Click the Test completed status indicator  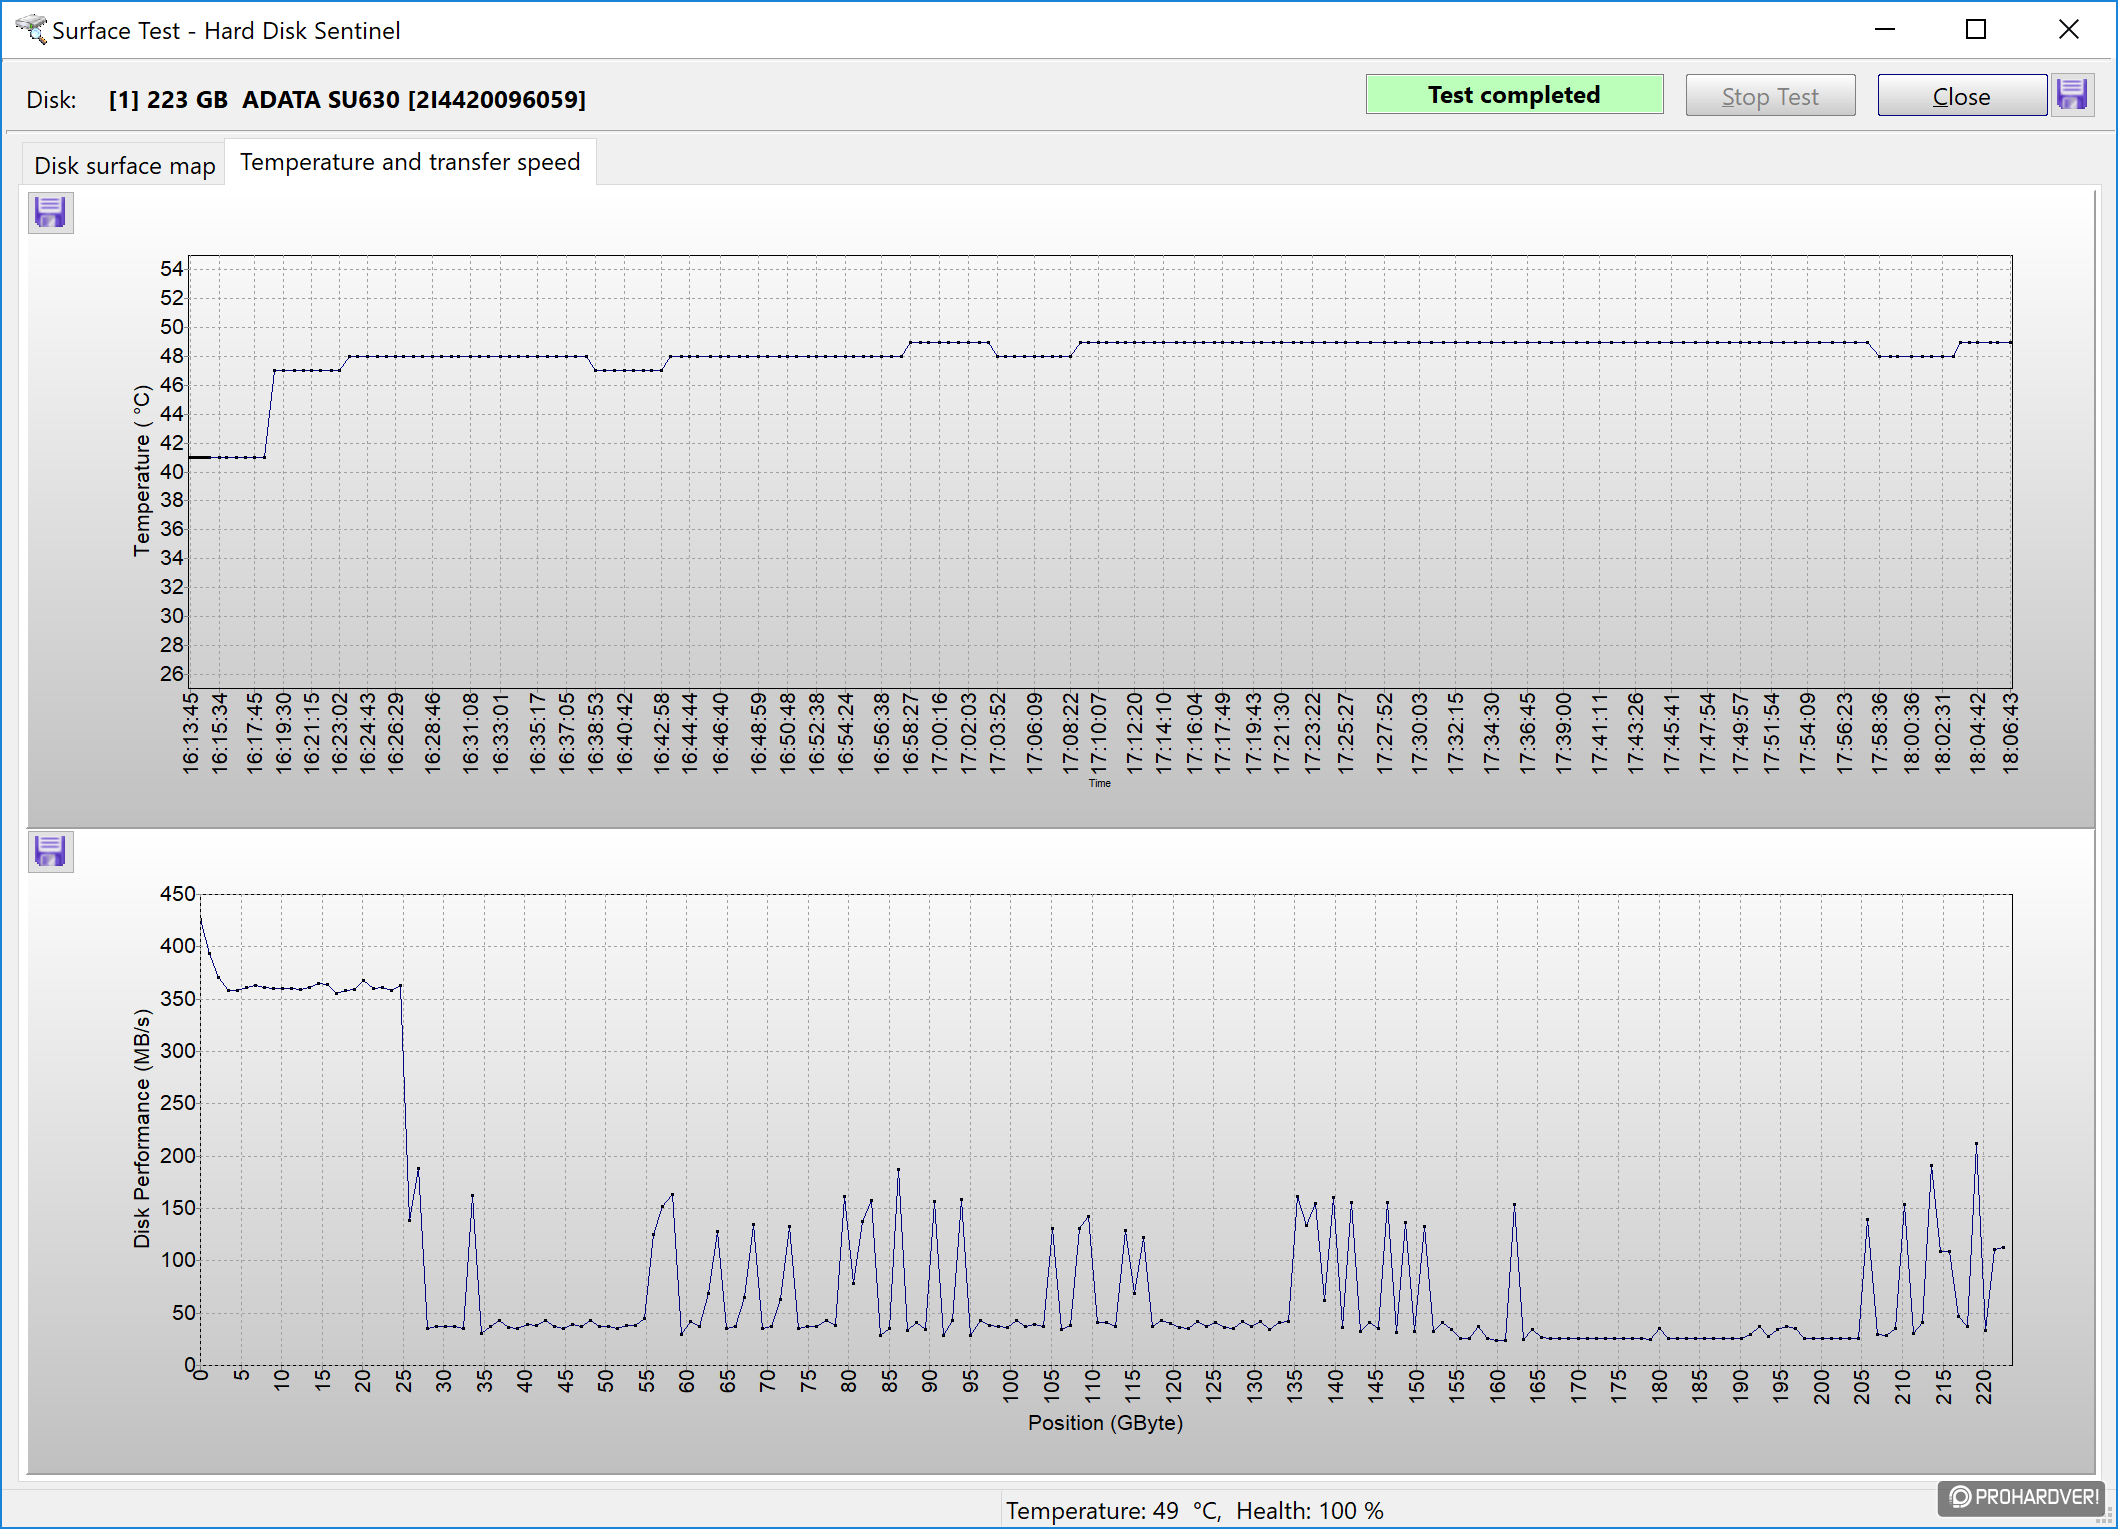tap(1514, 95)
